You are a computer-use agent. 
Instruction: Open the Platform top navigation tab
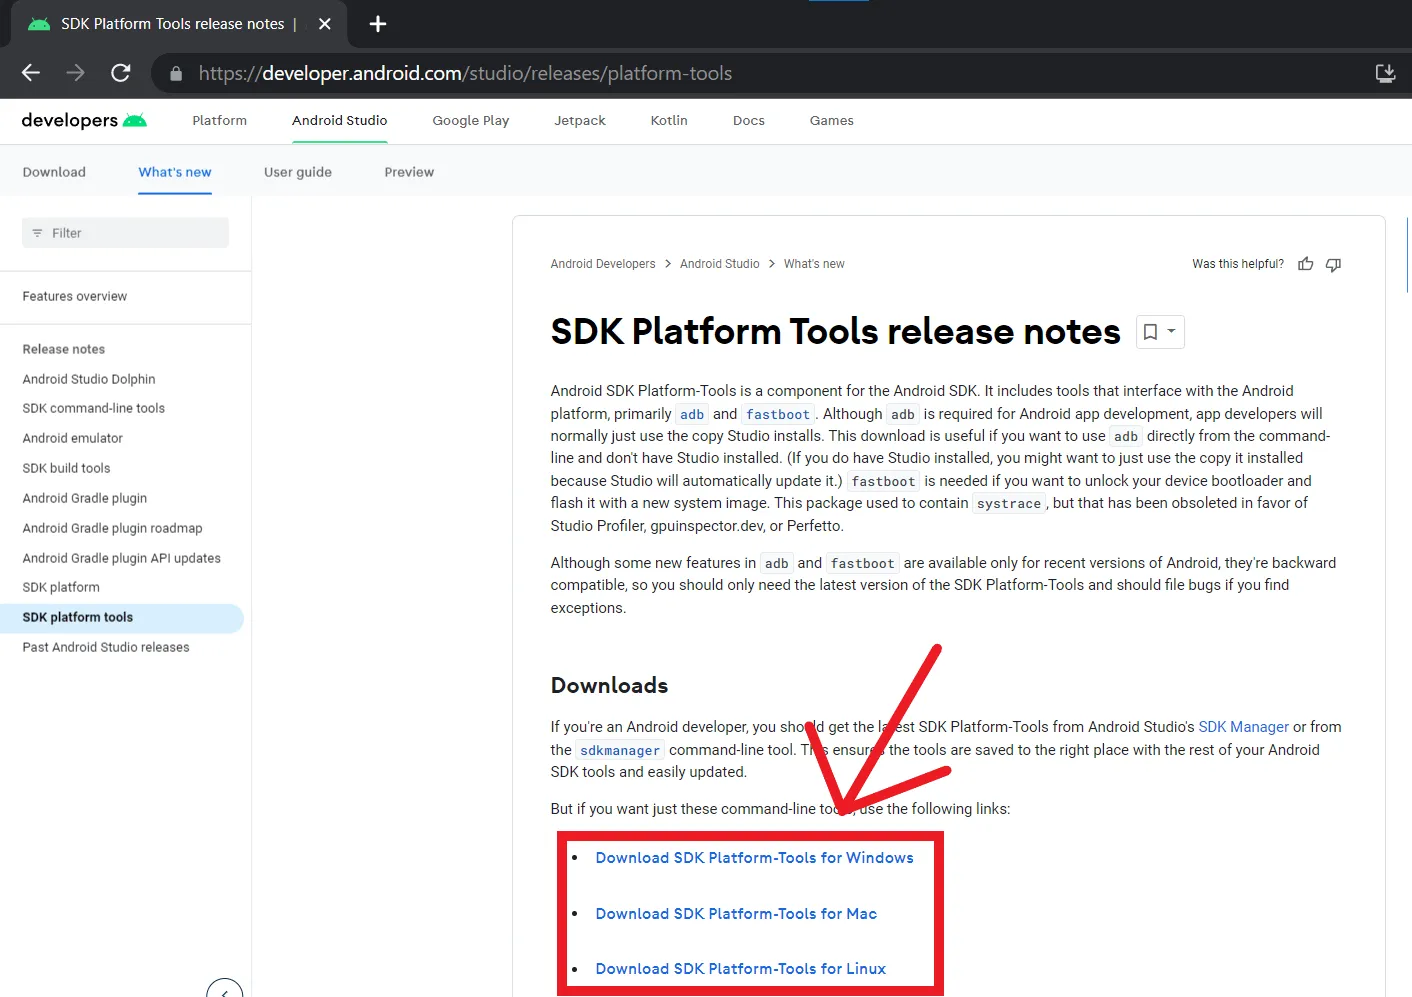click(x=219, y=120)
